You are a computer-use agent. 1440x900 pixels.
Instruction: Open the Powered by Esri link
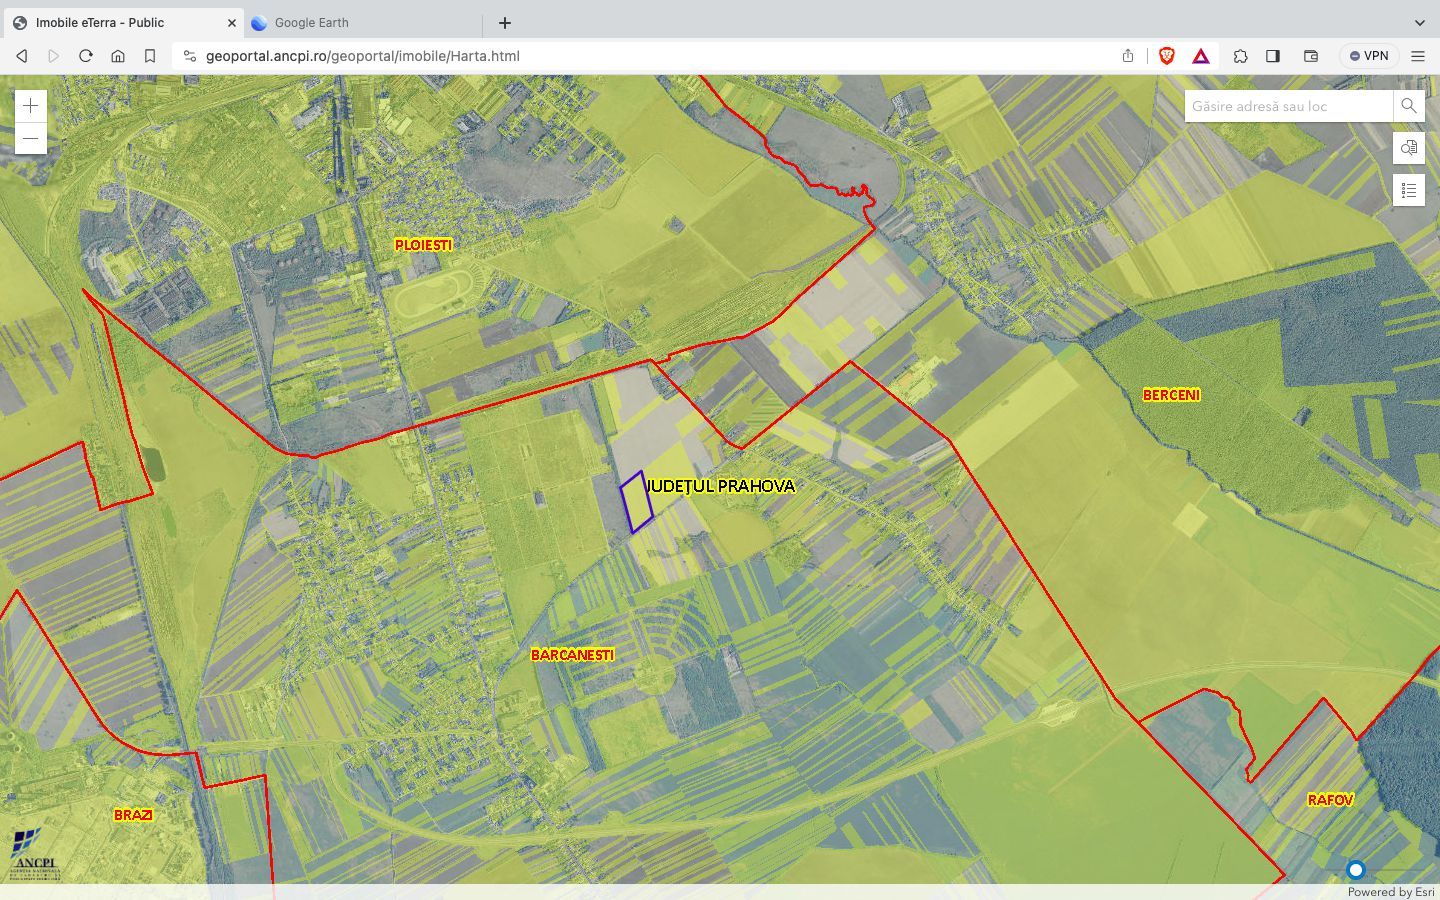point(1391,892)
